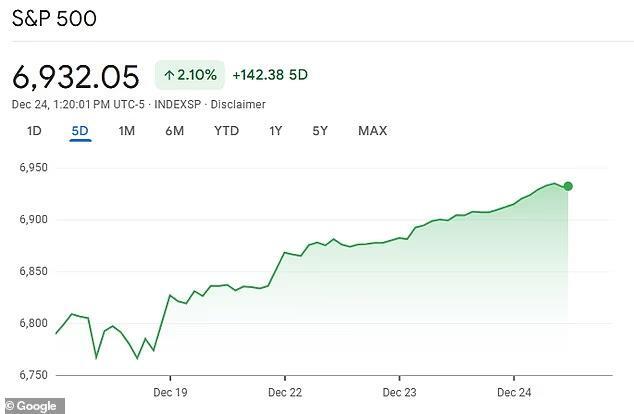Select the 1D time range tab

pos(34,131)
